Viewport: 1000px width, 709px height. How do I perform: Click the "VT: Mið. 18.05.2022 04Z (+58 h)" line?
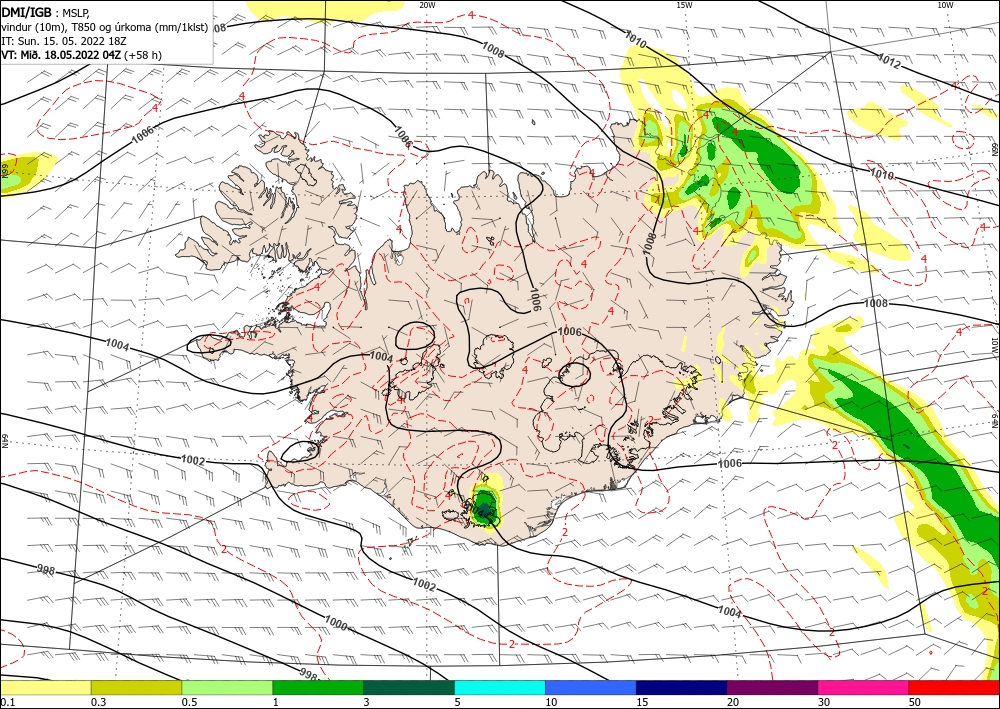82,55
